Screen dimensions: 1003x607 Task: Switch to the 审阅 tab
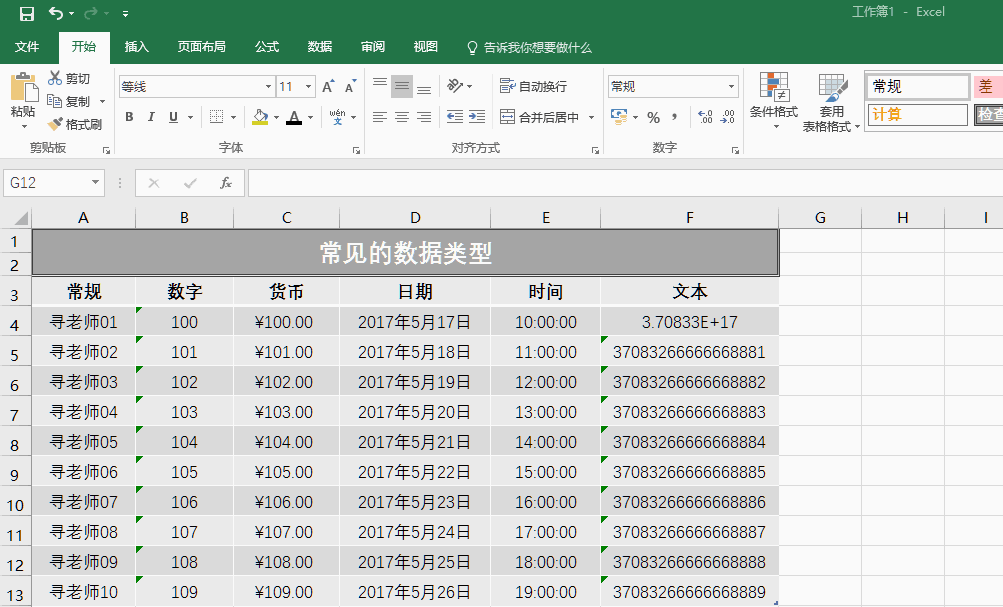click(x=372, y=47)
